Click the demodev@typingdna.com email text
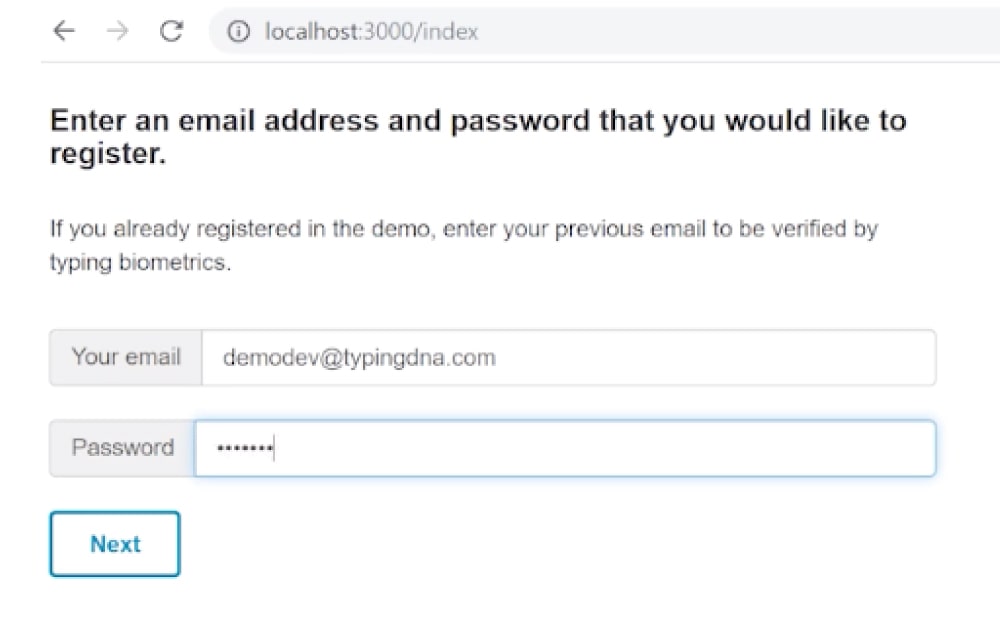Screen dimensions: 1000x631 click(359, 357)
